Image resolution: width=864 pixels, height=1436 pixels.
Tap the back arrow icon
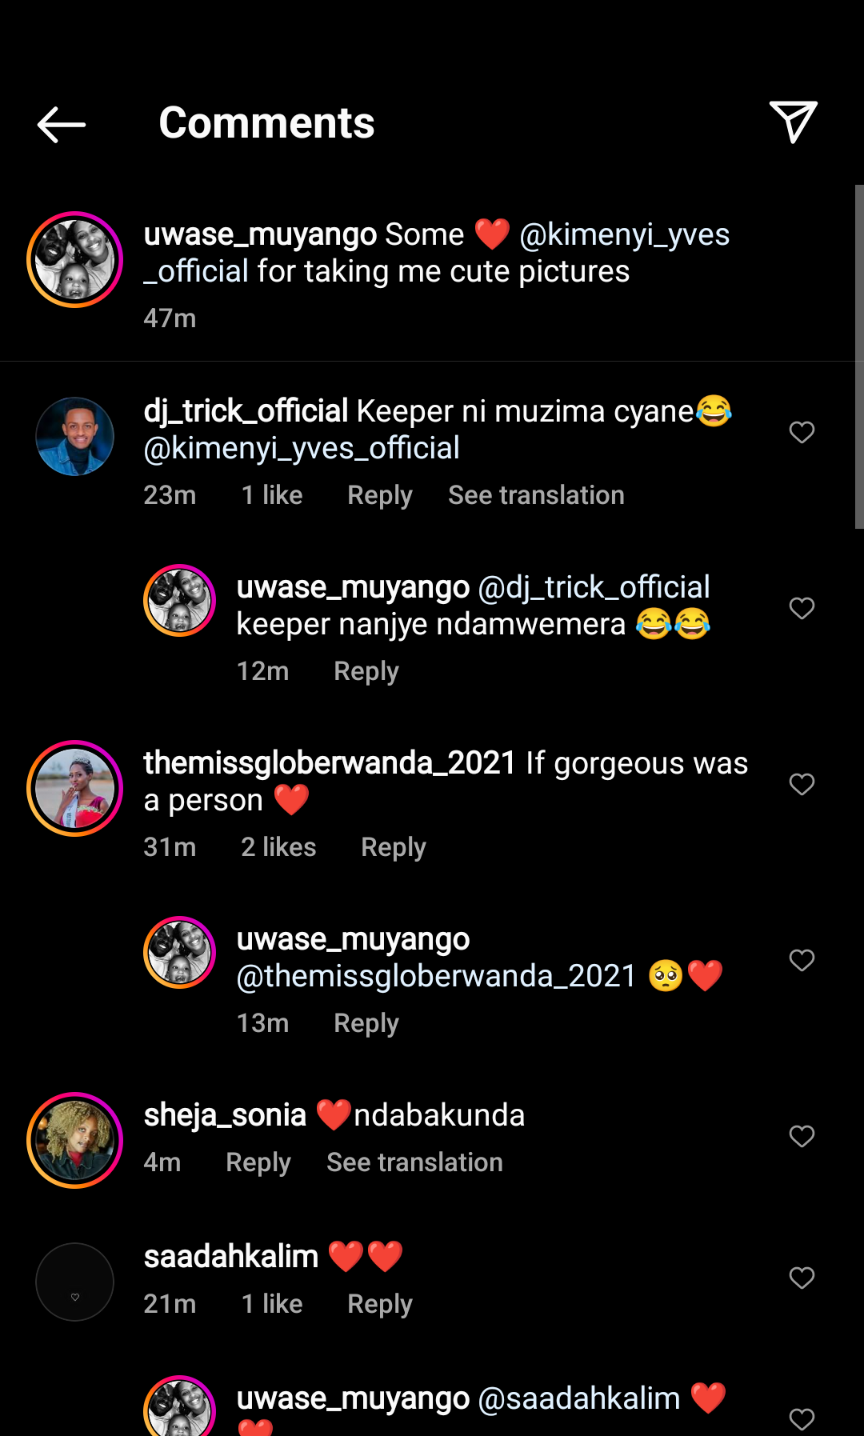(62, 124)
